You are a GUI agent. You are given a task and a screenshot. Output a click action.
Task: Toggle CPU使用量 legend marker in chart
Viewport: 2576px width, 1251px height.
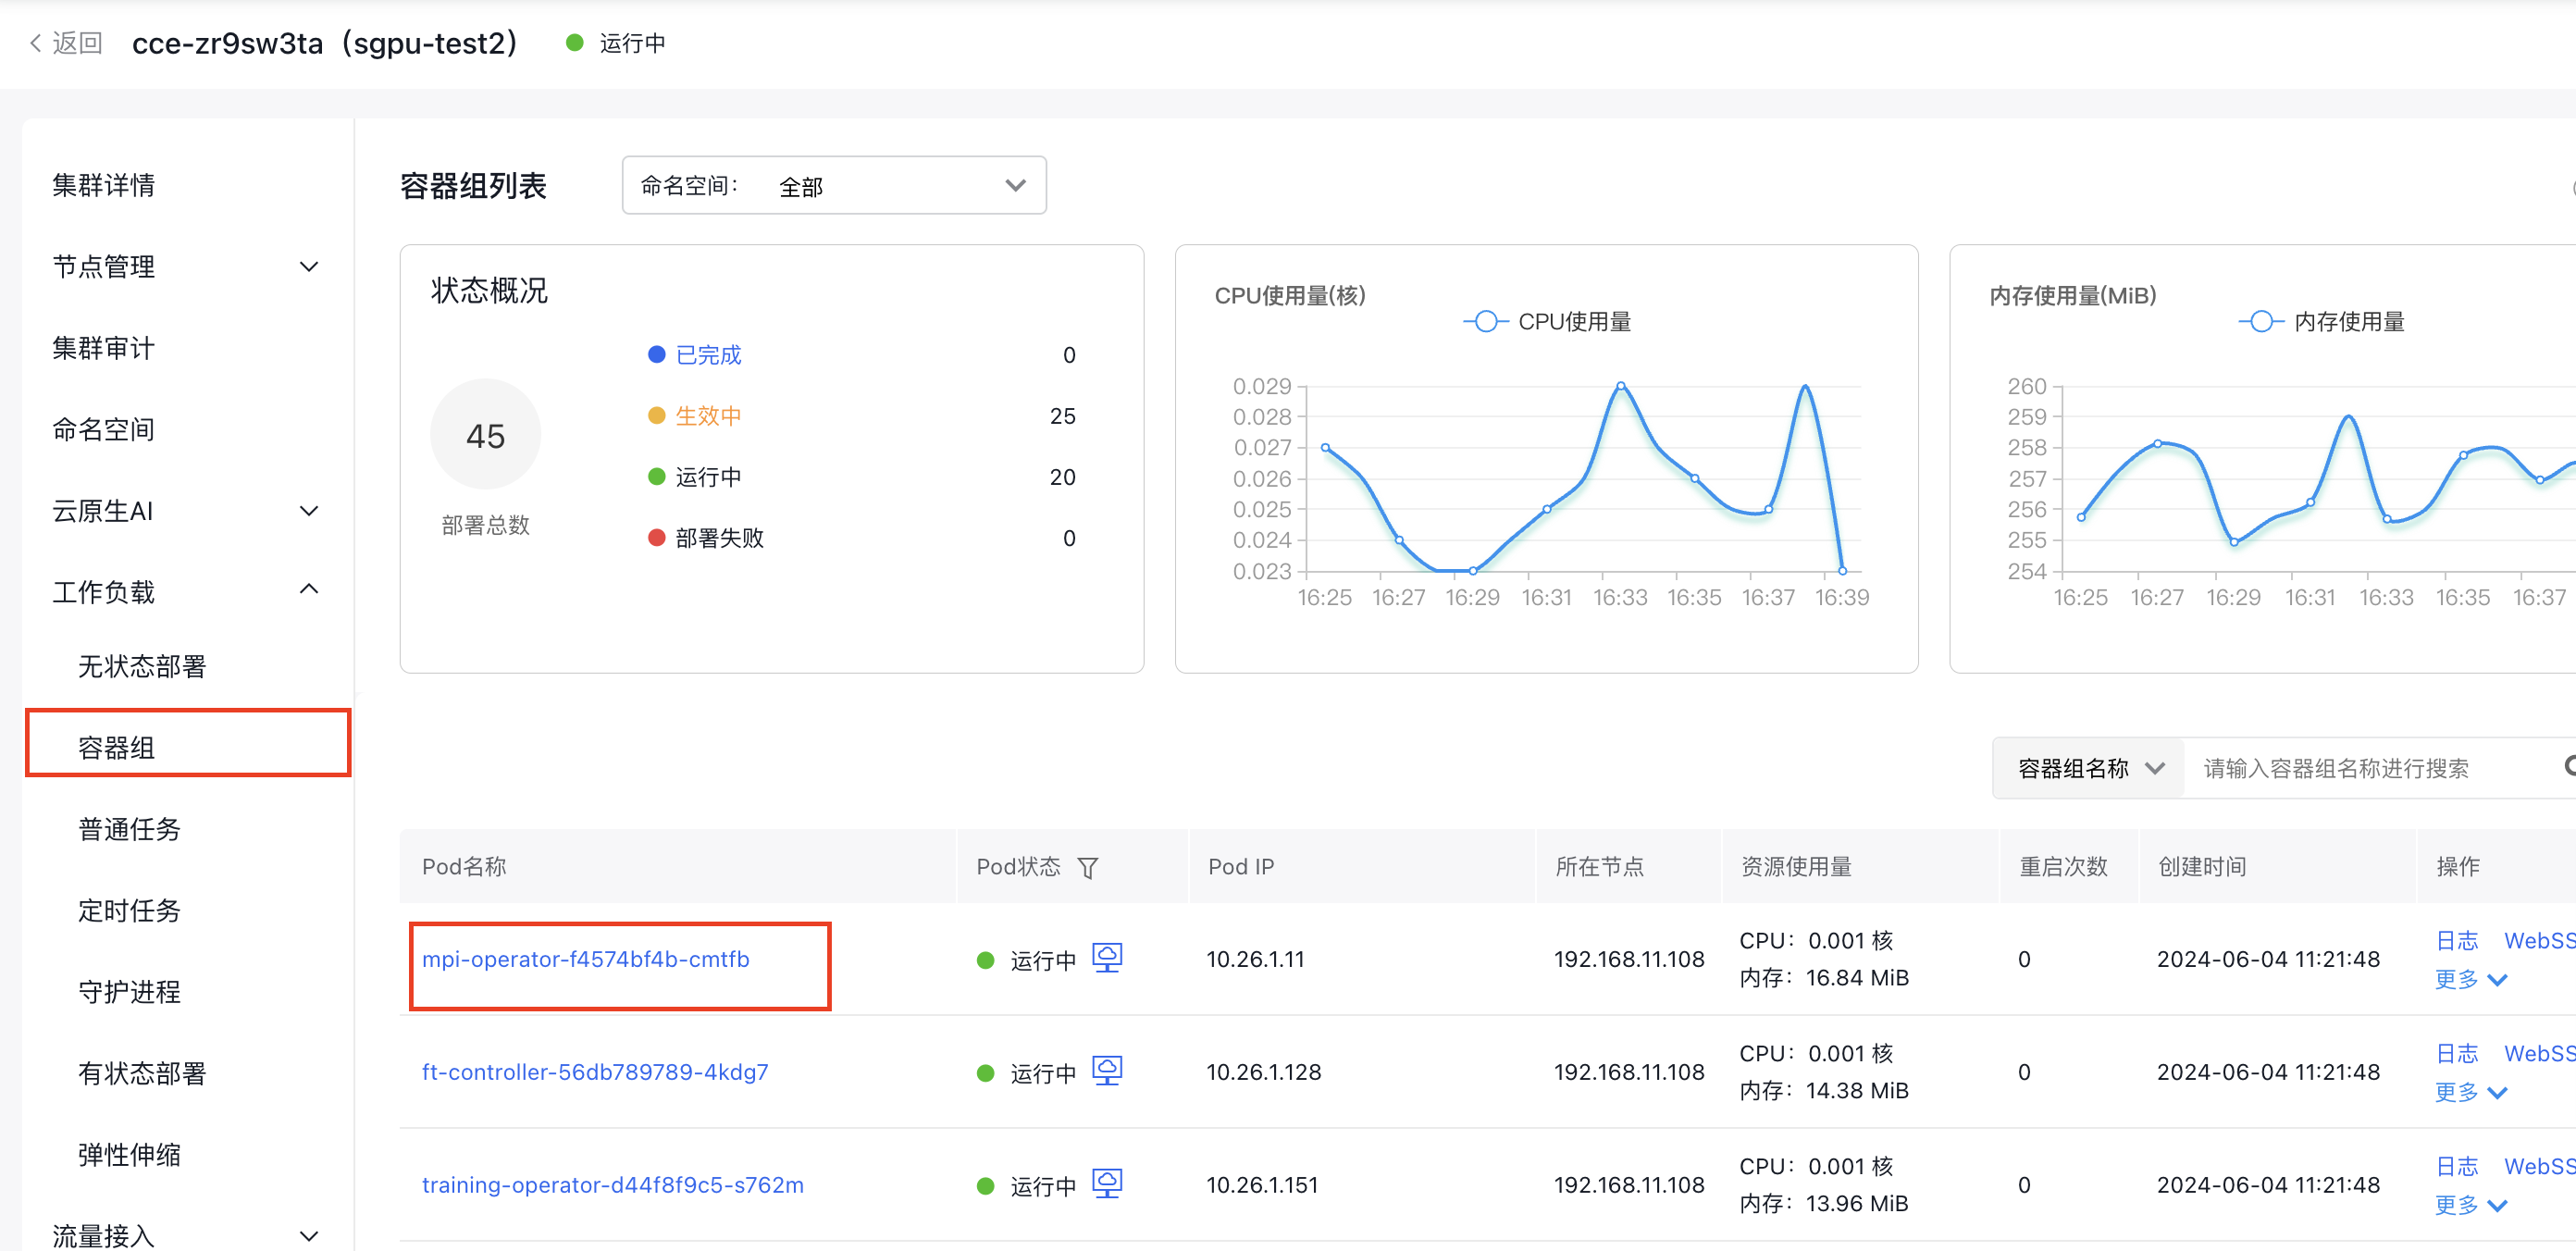click(1486, 321)
